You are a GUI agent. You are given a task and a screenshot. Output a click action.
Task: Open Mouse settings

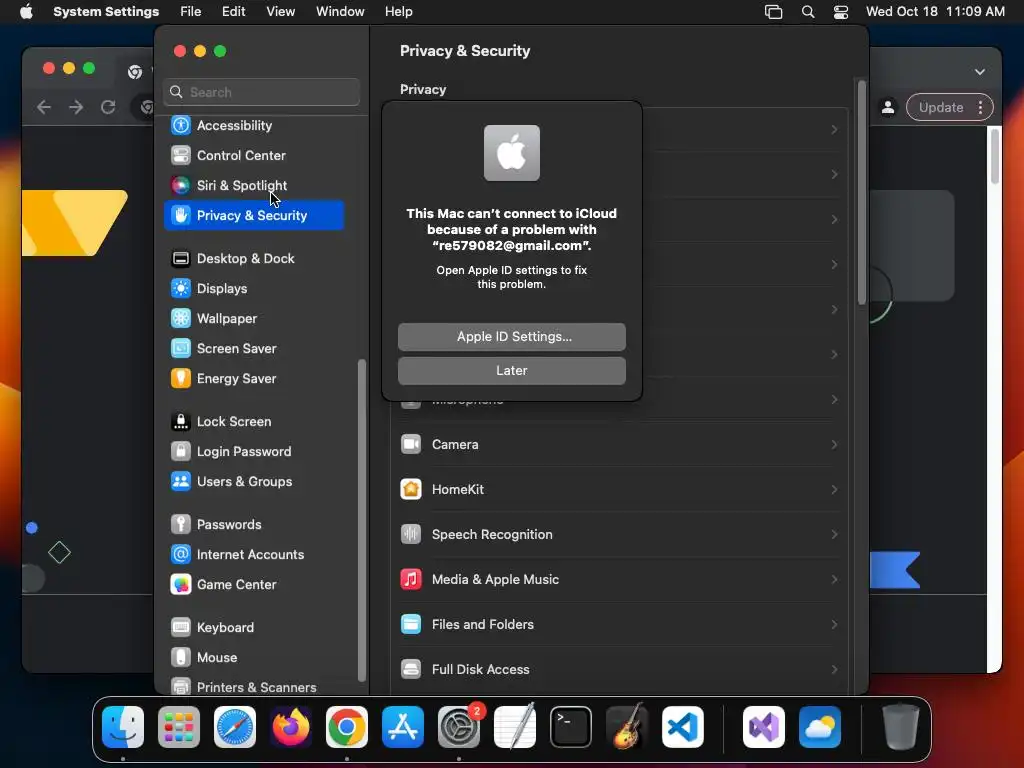click(x=253, y=658)
